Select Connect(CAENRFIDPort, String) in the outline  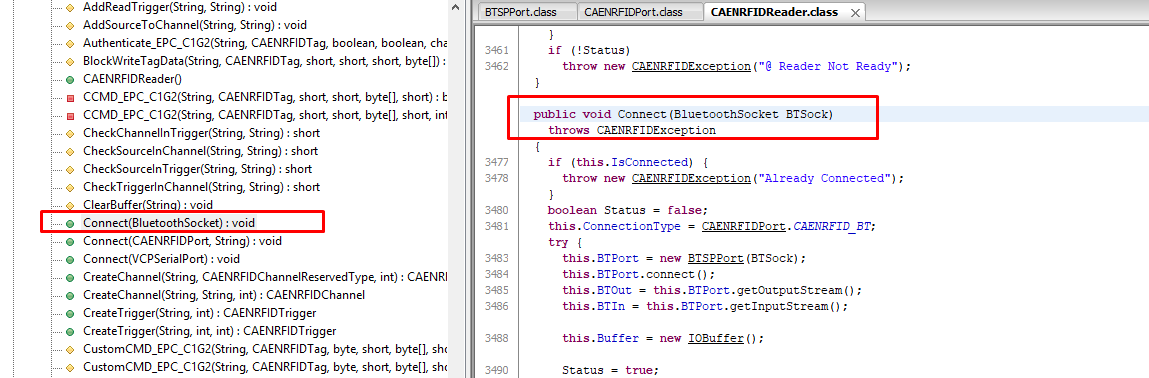(x=182, y=241)
